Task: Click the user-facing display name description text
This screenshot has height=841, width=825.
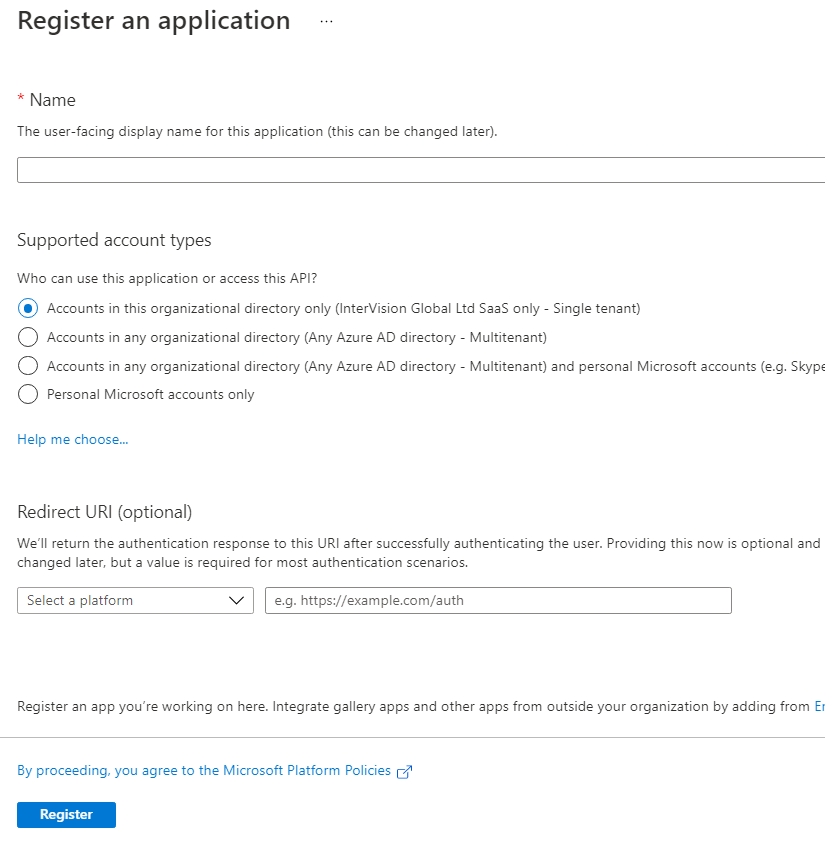Action: click(257, 131)
